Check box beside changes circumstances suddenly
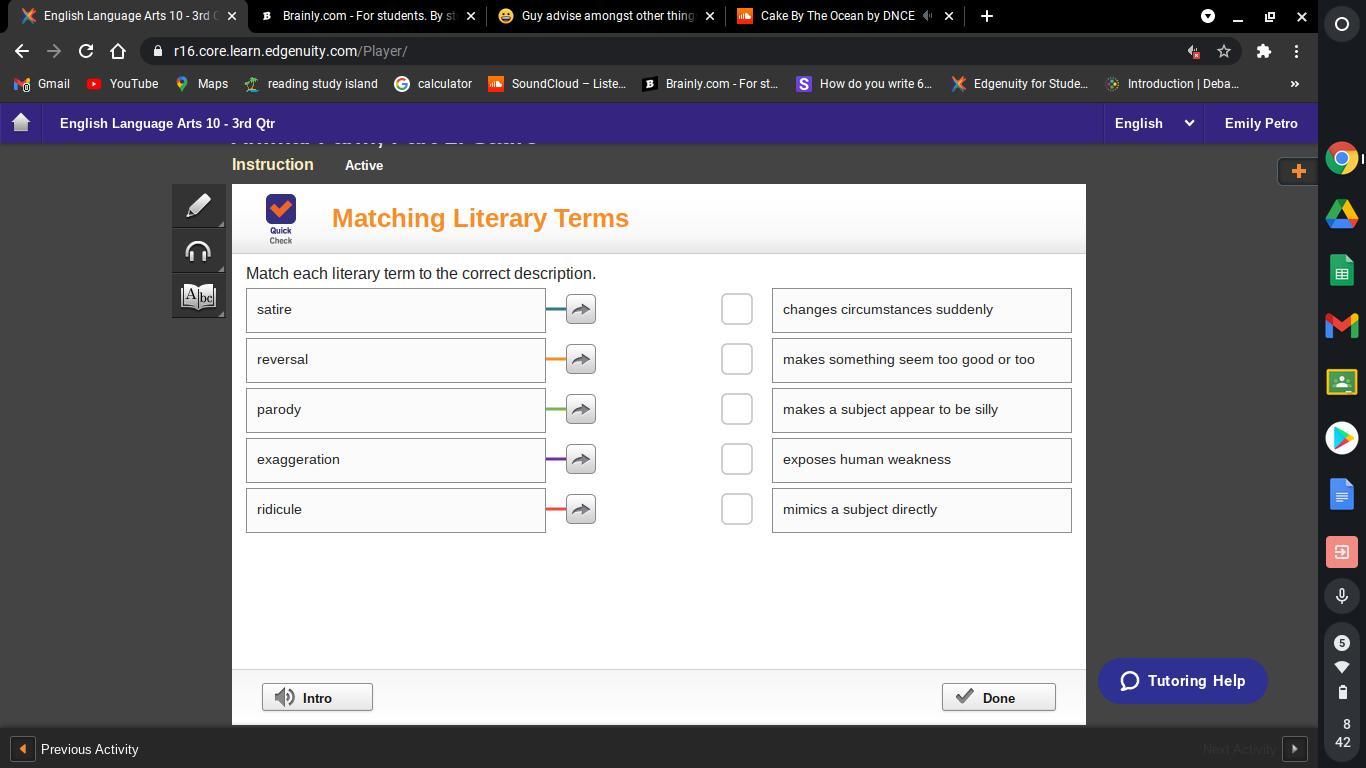The height and width of the screenshot is (768, 1366). pos(737,310)
